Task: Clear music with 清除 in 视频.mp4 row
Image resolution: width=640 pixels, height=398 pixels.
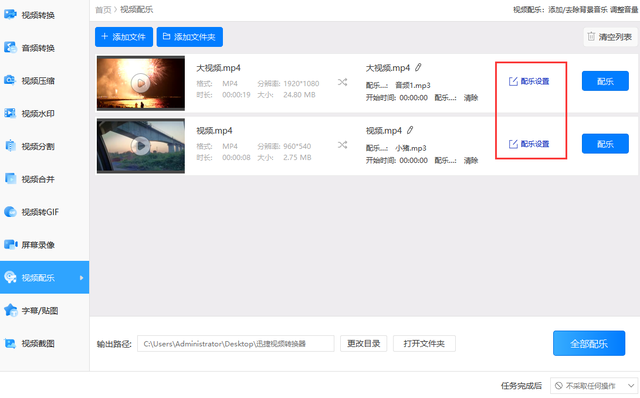Action: 471,160
